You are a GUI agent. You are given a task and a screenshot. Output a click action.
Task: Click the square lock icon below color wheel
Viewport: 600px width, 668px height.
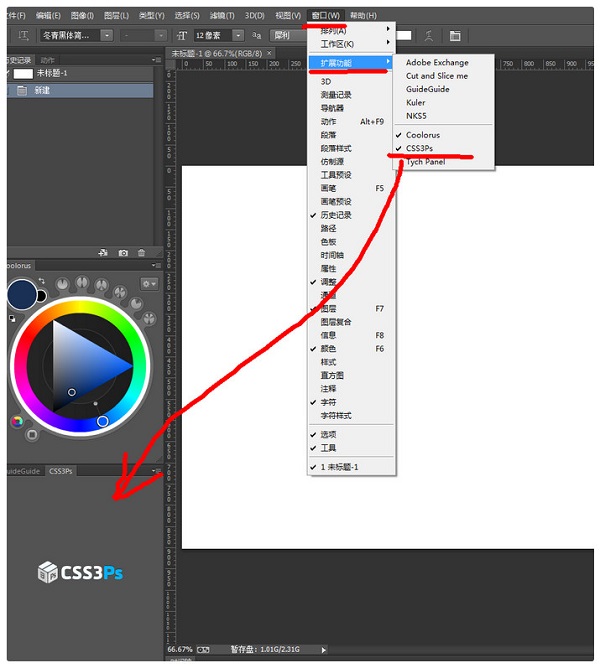tap(32, 435)
